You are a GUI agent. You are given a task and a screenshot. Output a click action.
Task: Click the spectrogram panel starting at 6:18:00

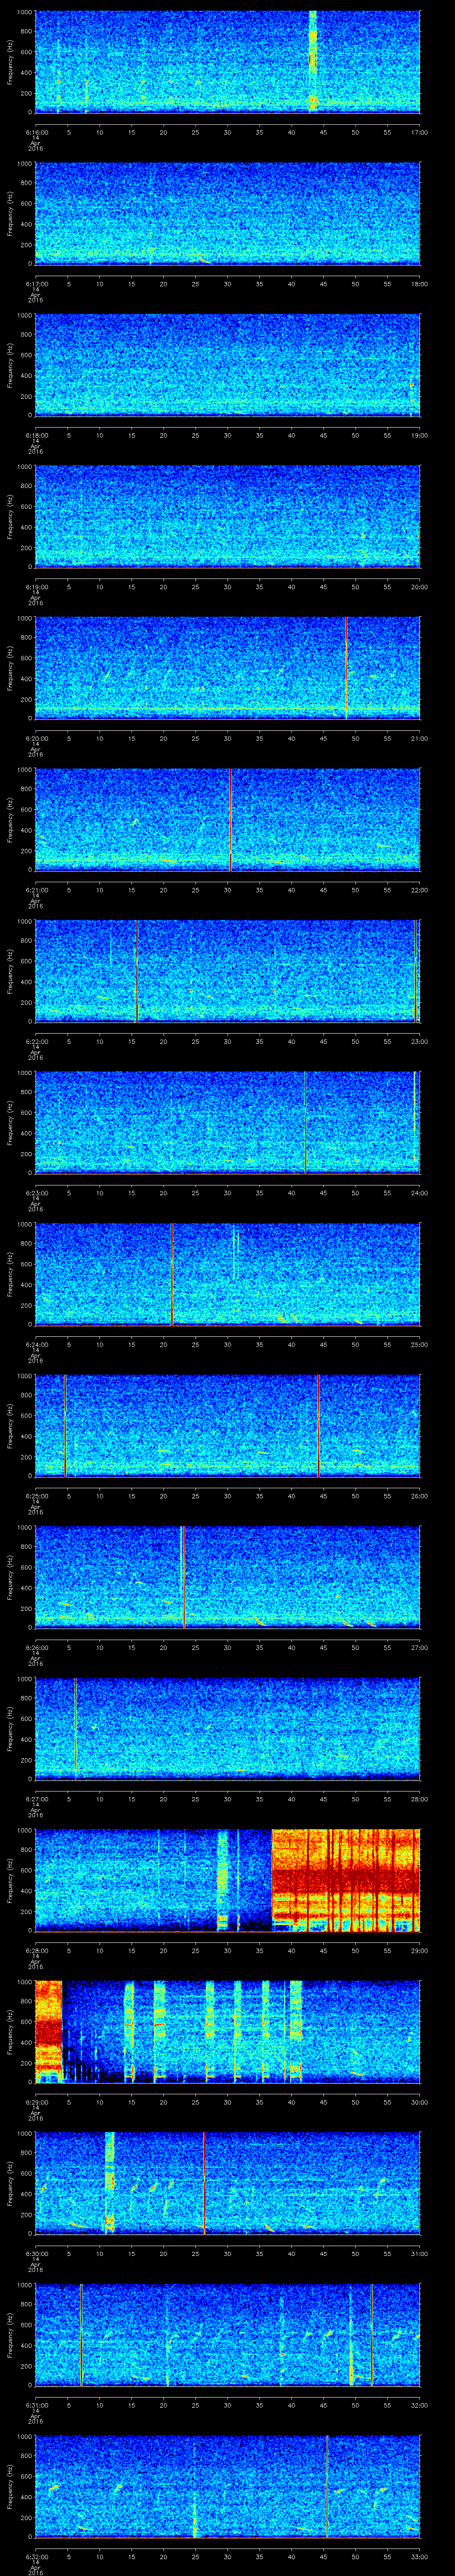(227, 364)
